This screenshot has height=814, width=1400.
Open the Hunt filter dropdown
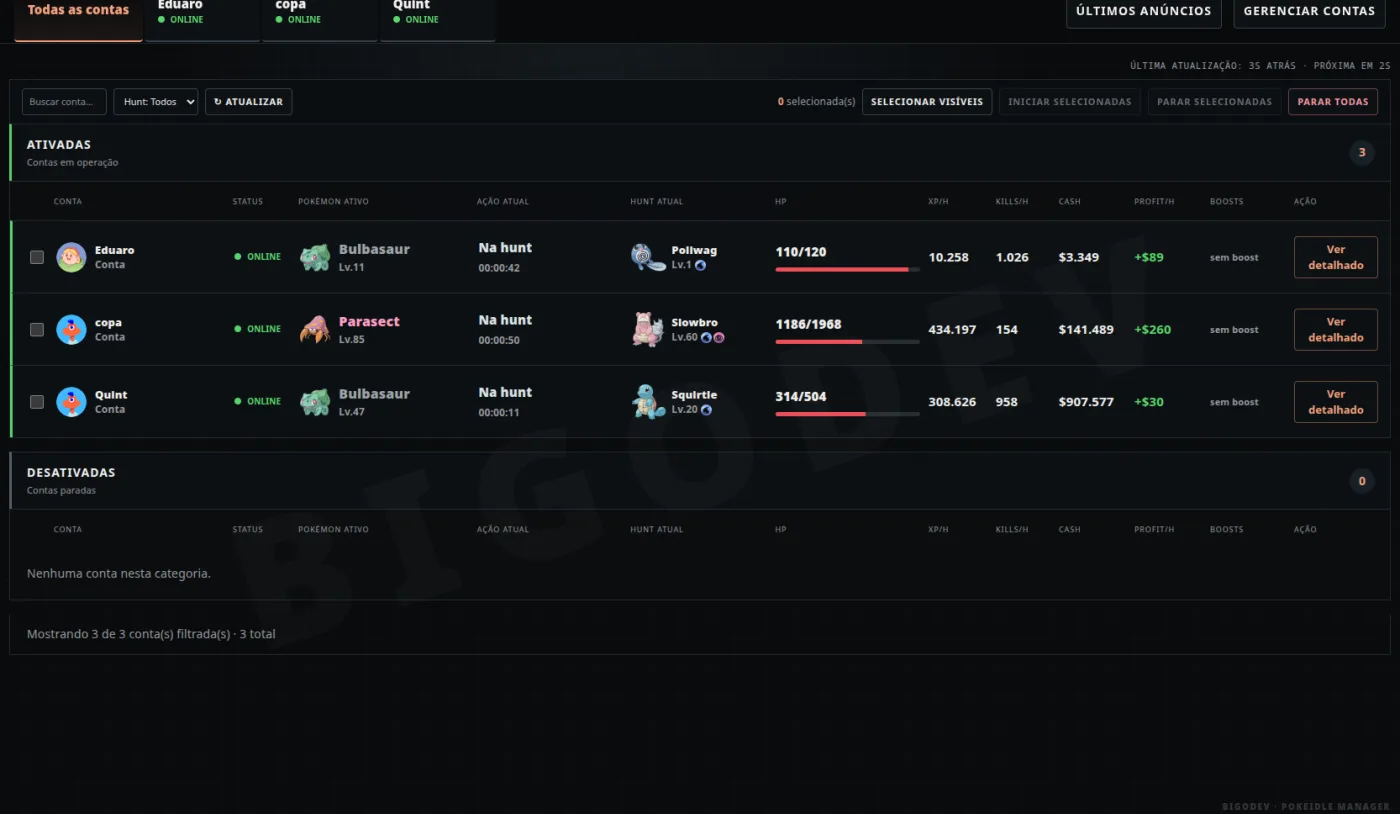coord(156,101)
